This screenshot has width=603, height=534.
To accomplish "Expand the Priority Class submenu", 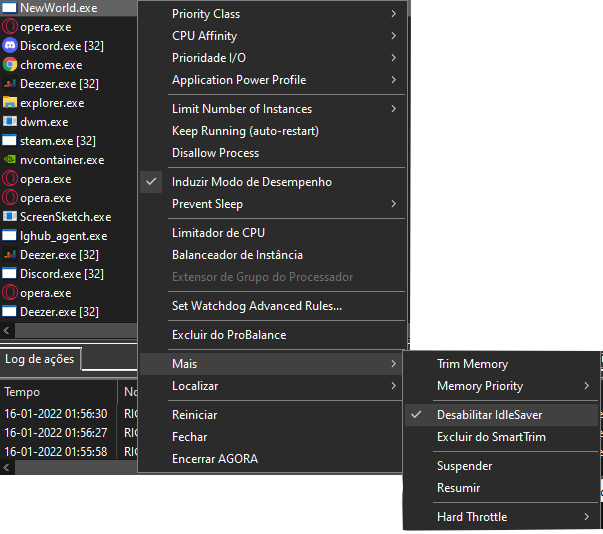I will click(273, 14).
